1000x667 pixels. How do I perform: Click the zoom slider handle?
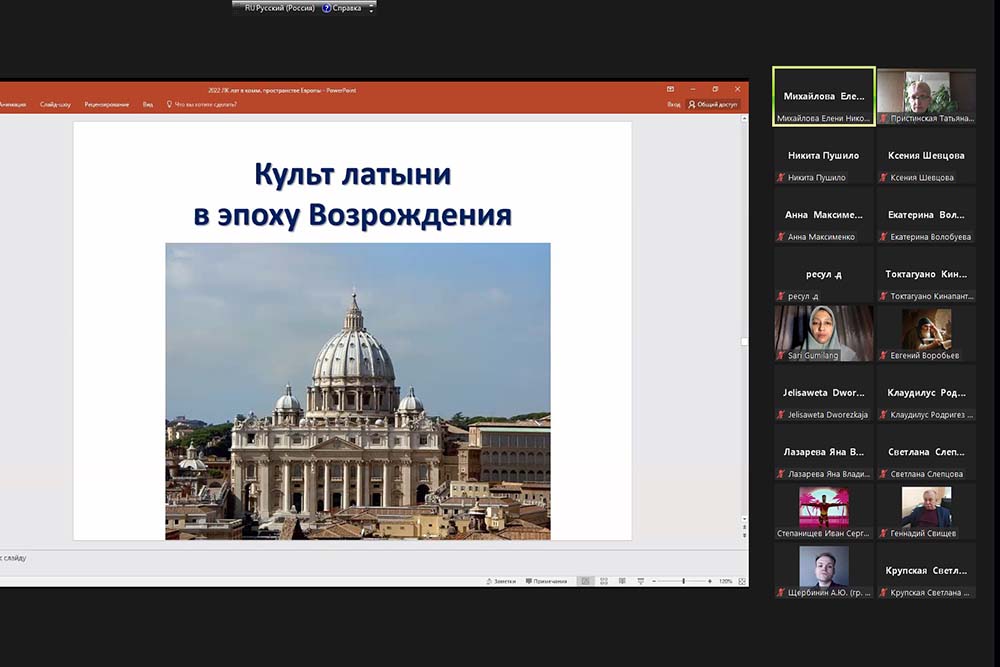coord(684,581)
